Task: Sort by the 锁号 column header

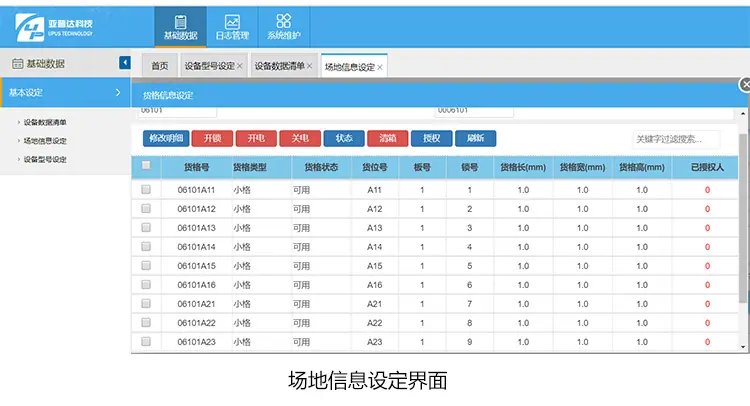Action: pyautogui.click(x=470, y=167)
